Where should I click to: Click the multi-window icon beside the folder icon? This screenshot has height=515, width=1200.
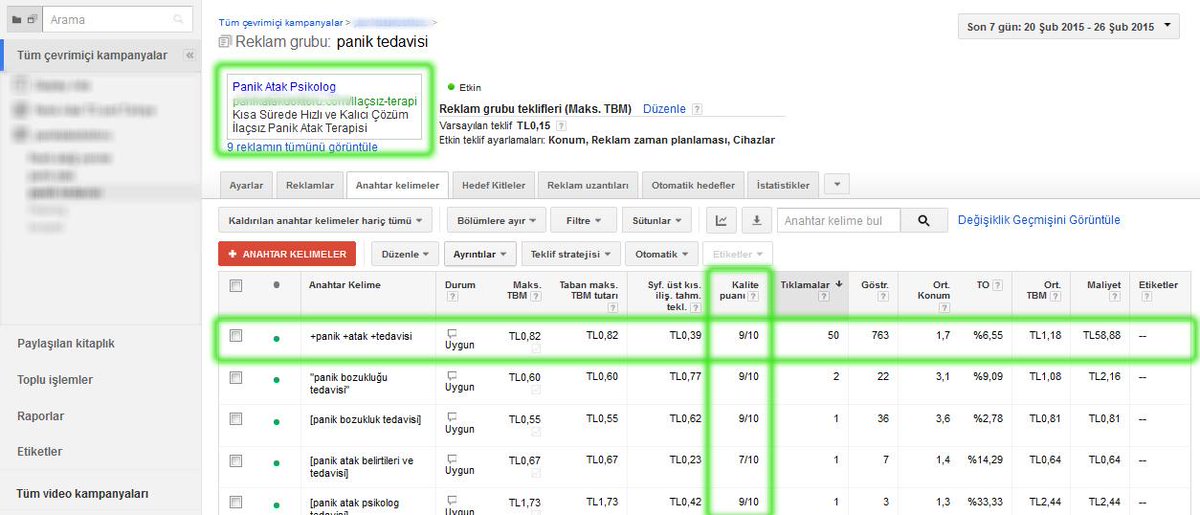coord(32,19)
